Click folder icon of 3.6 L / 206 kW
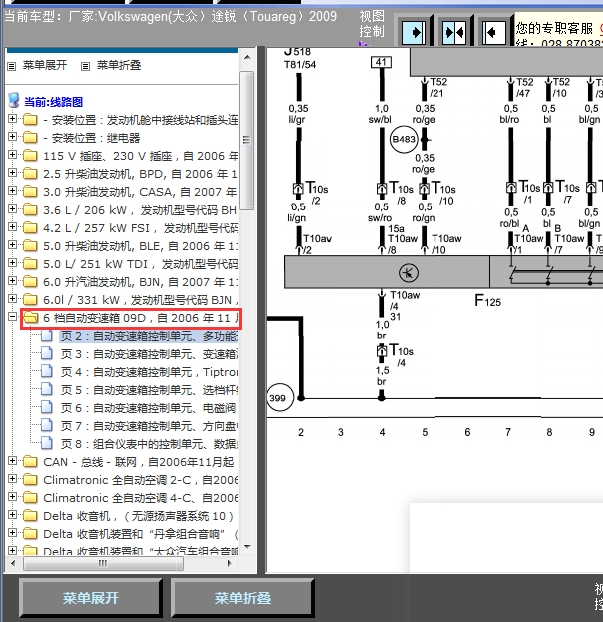Image resolution: width=603 pixels, height=622 pixels. 30,209
